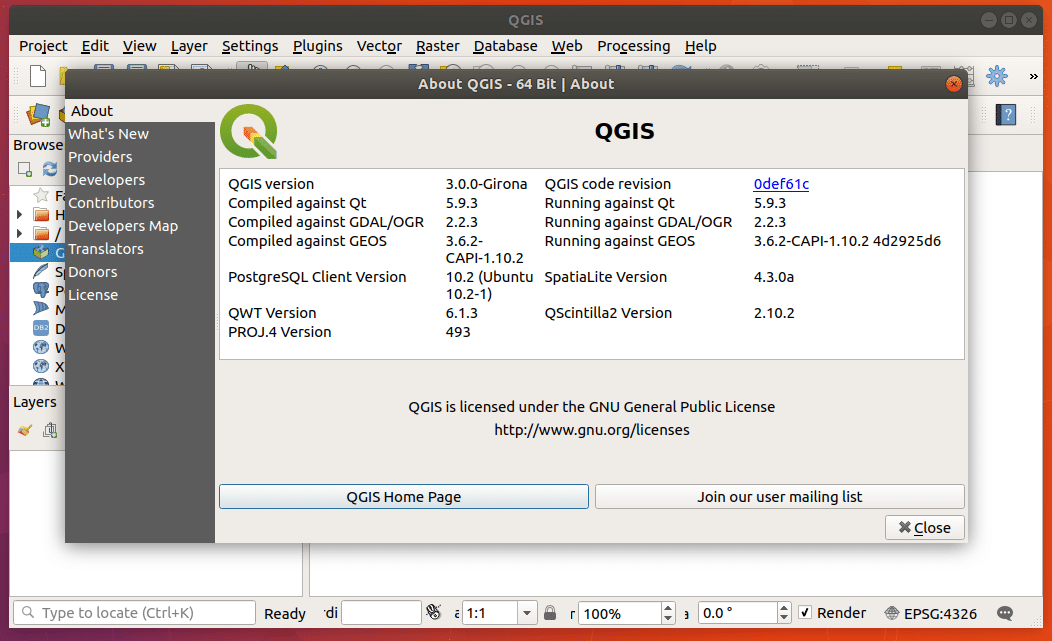Image resolution: width=1052 pixels, height=641 pixels.
Task: Switch to the Developers Map tab
Action: pos(140,226)
